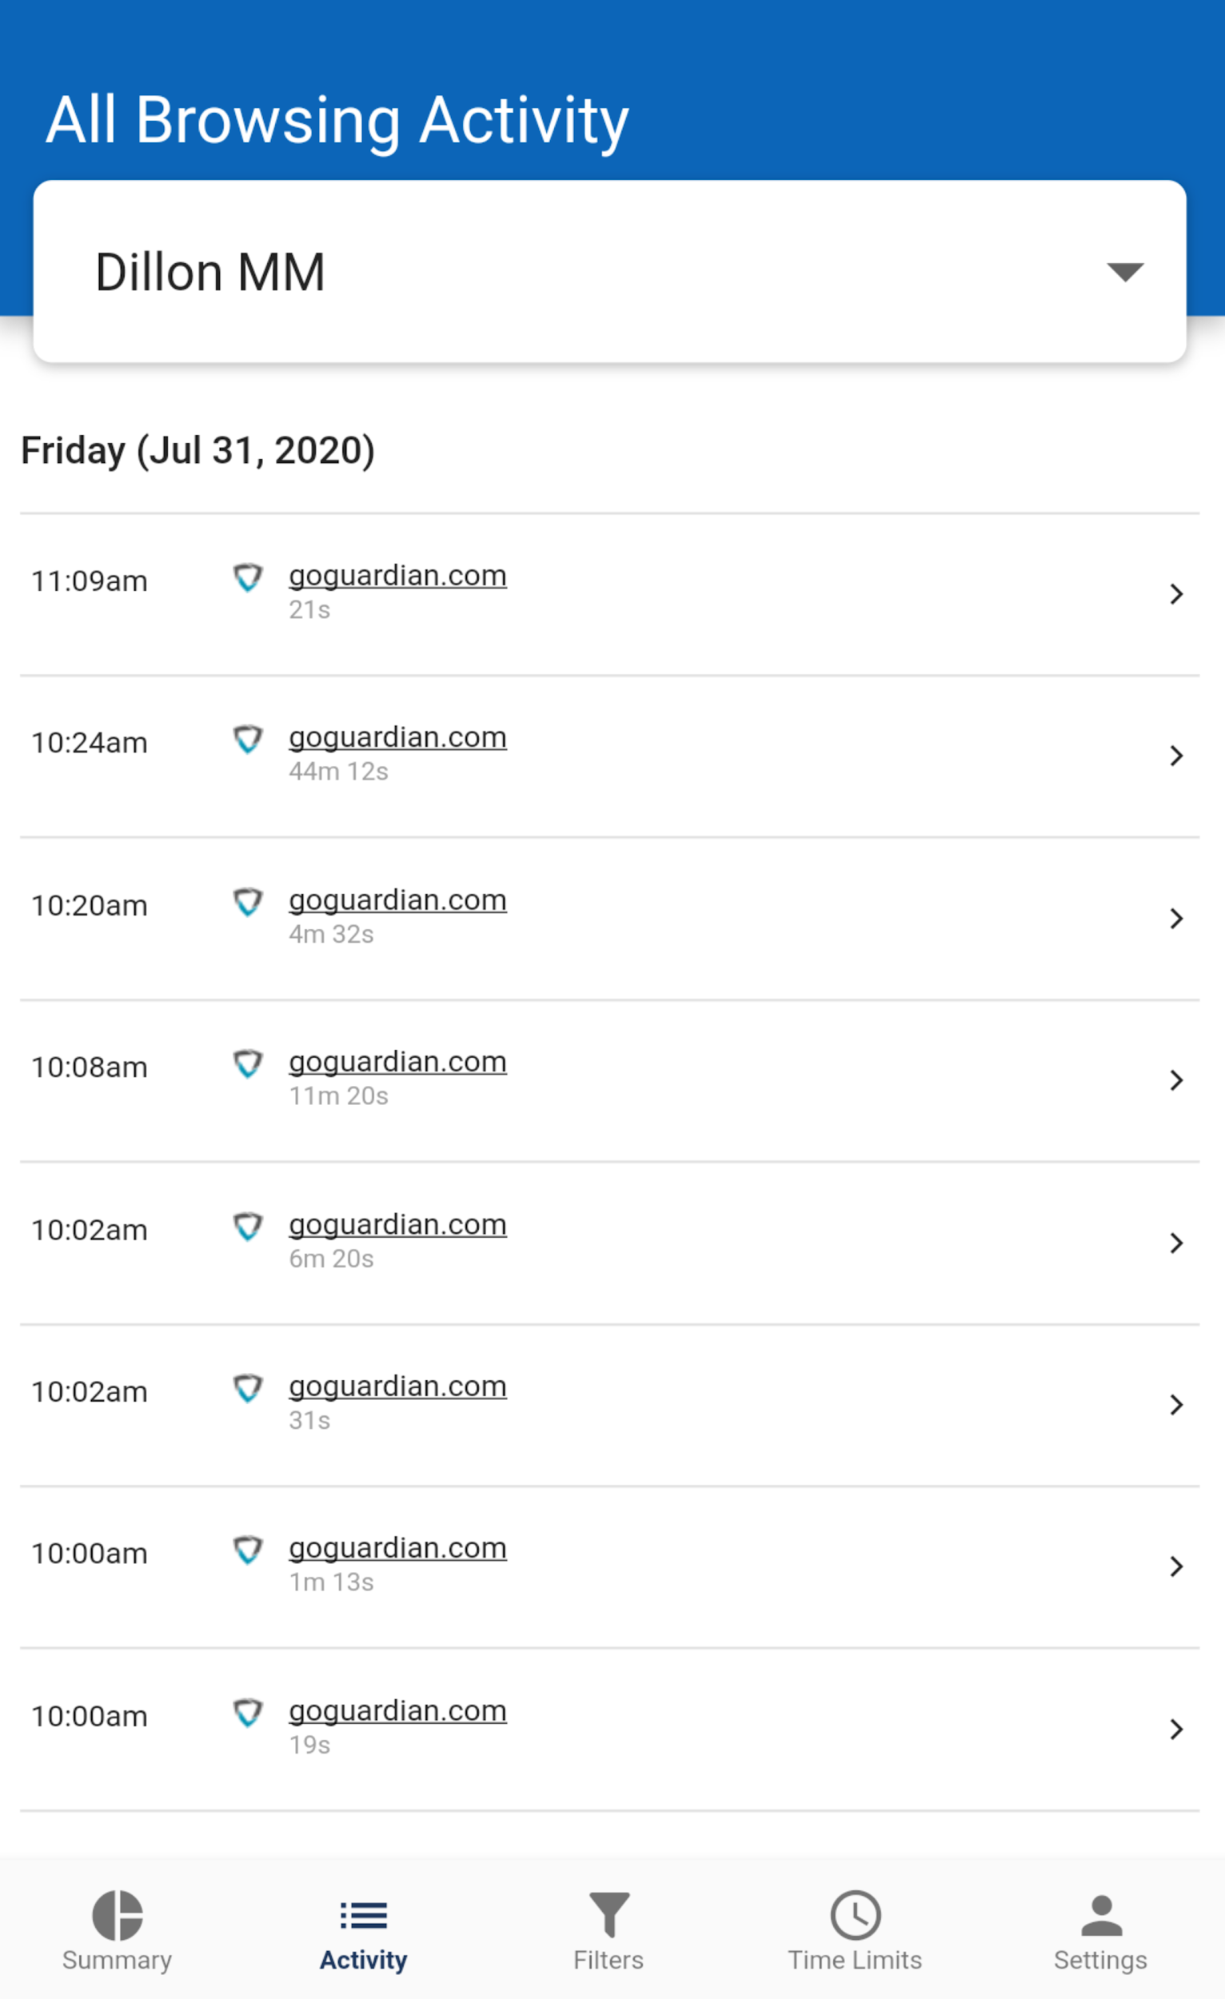1225x1999 pixels.
Task: Open the Settings person icon
Action: (1101, 1914)
